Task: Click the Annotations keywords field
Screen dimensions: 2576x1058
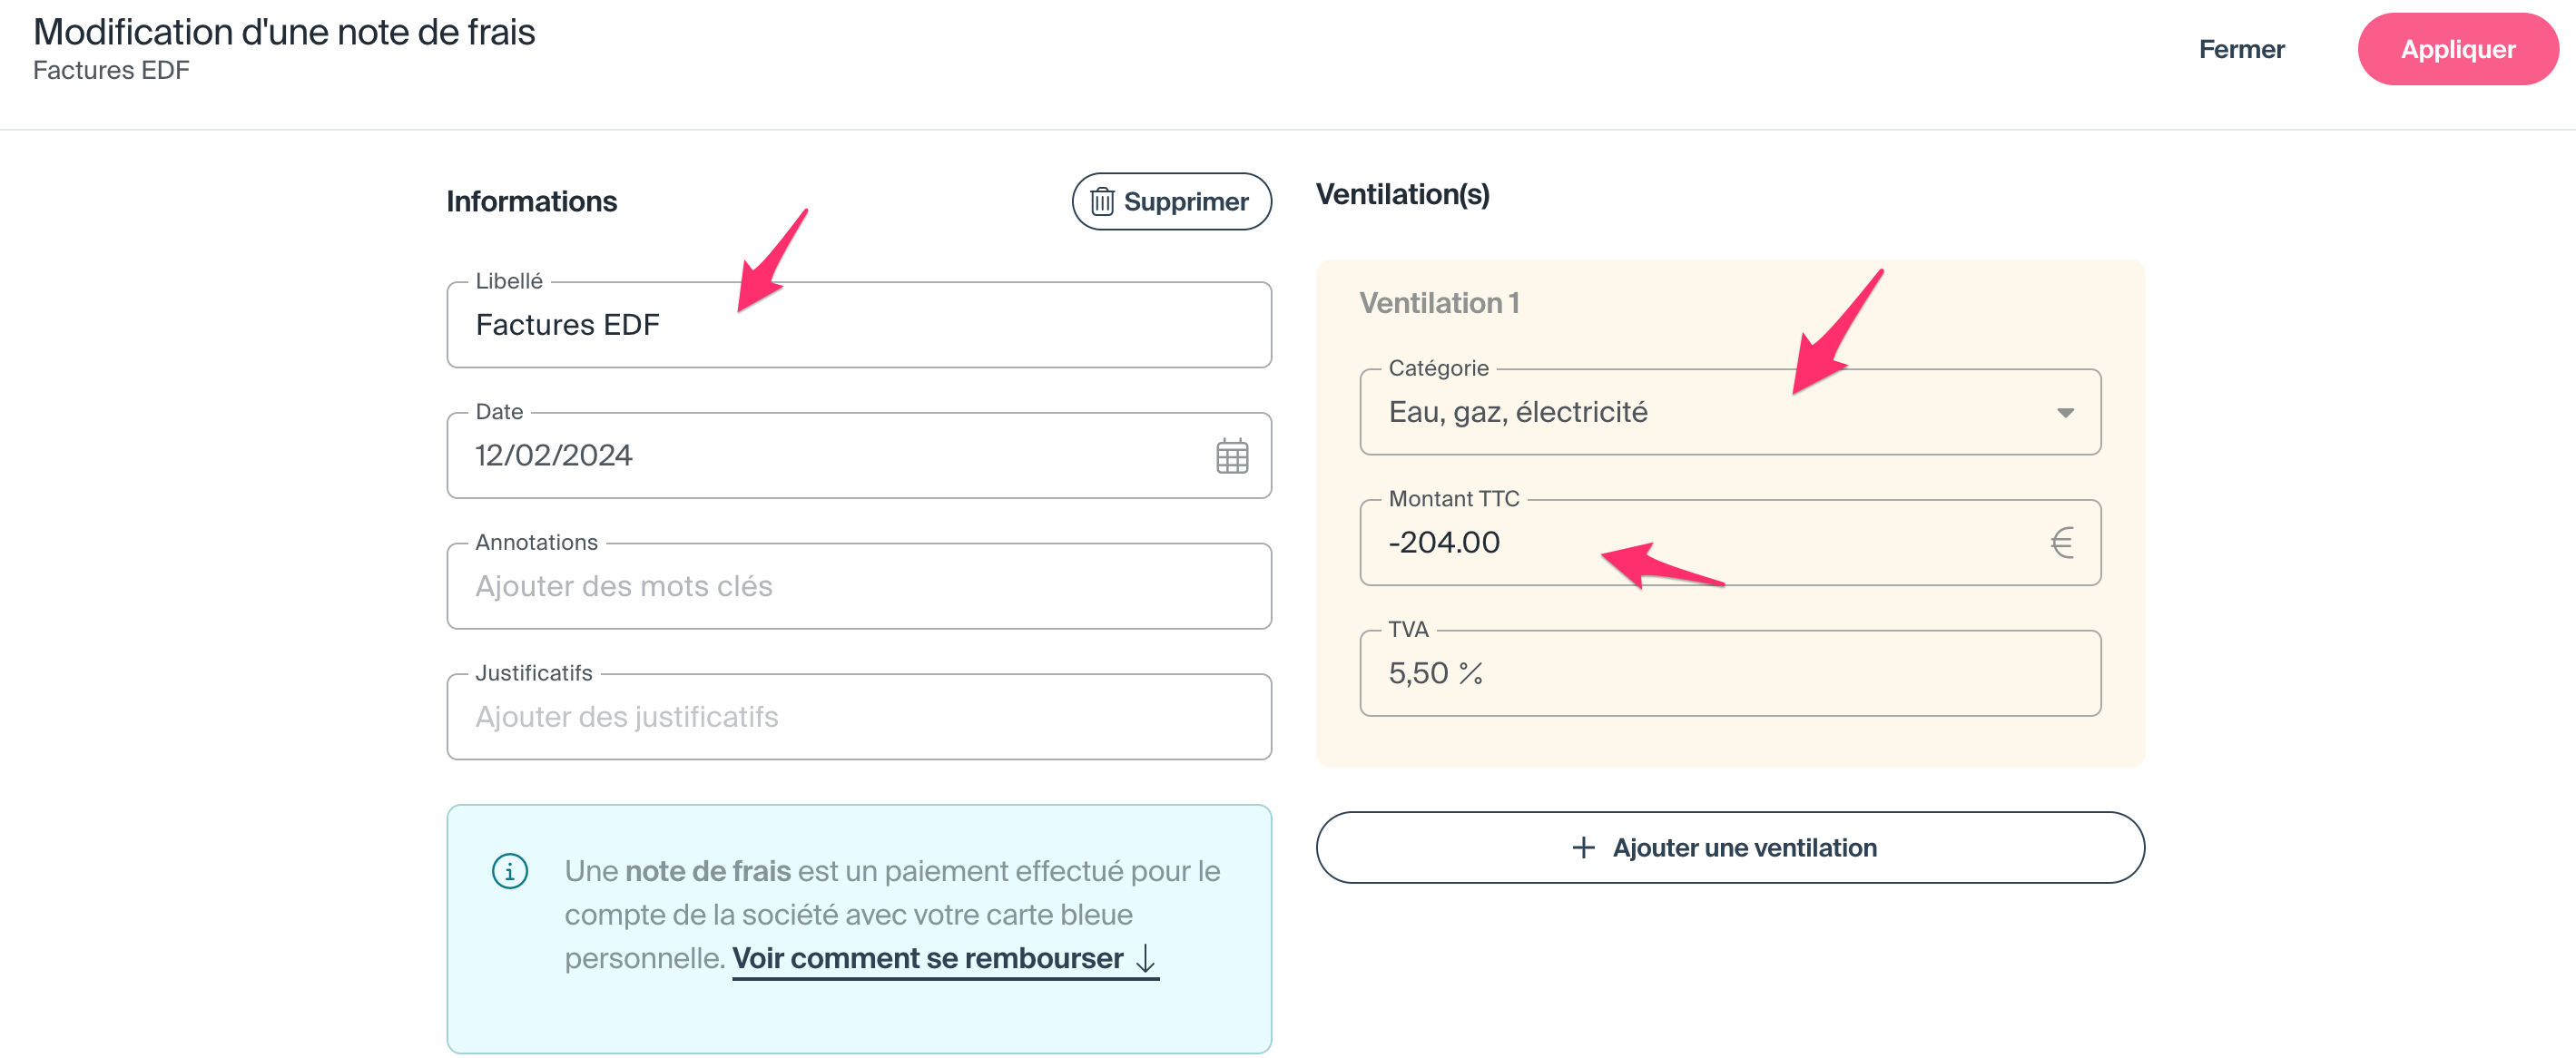Action: coord(858,587)
